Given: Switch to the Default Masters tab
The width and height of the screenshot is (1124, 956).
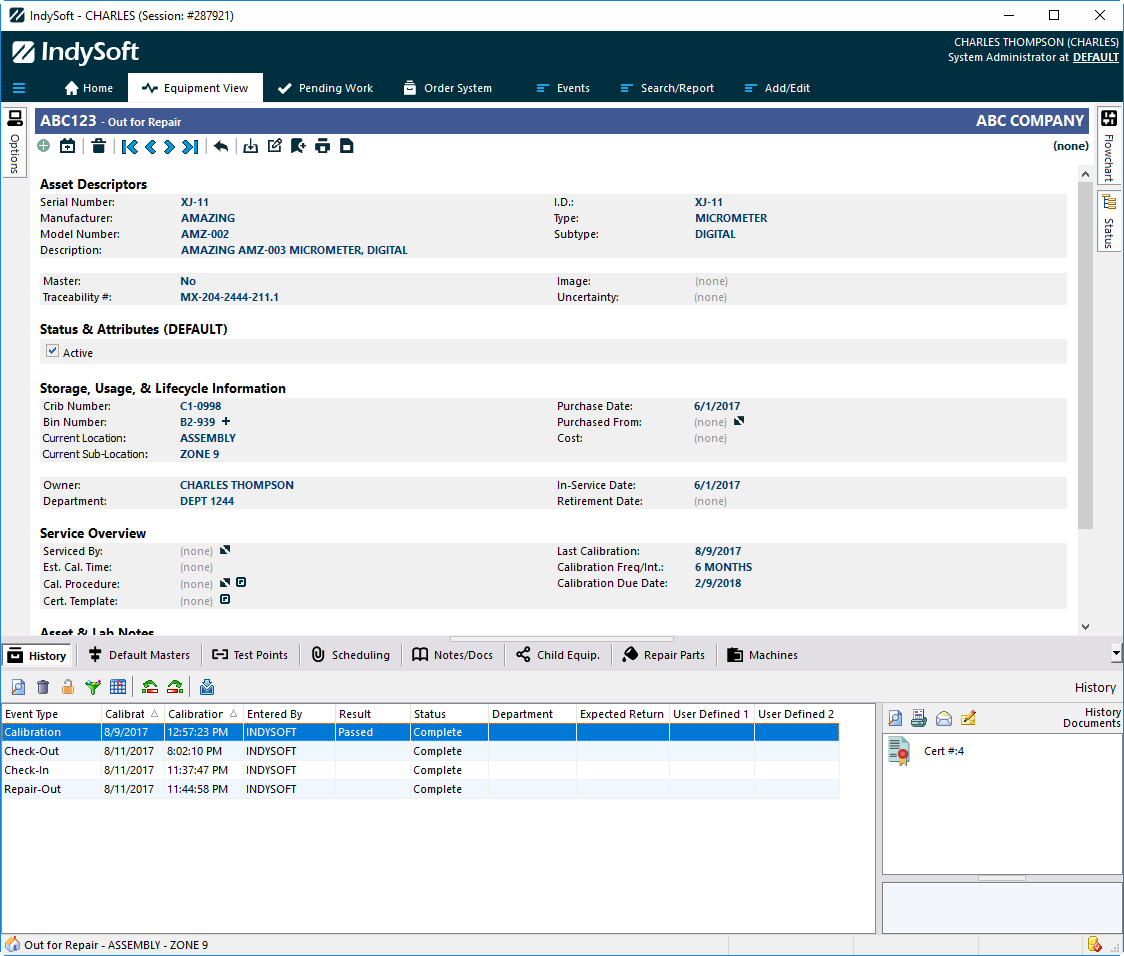Looking at the screenshot, I should click(x=139, y=655).
